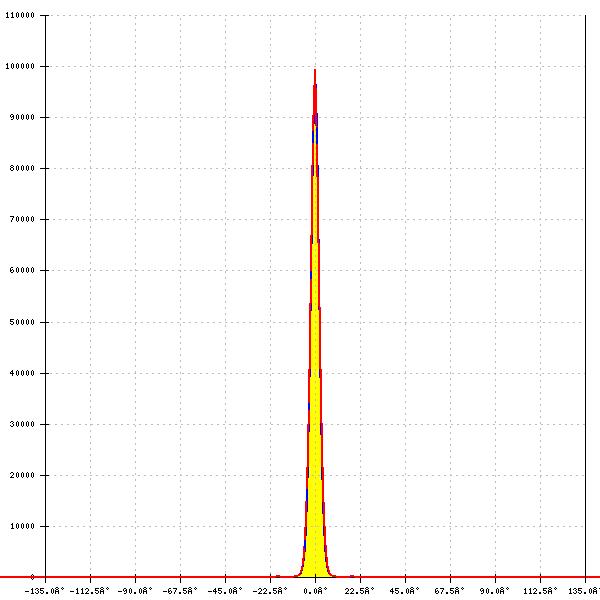Click the -135.0 x-axis label
This screenshot has width=600, height=600.
[x=44, y=591]
